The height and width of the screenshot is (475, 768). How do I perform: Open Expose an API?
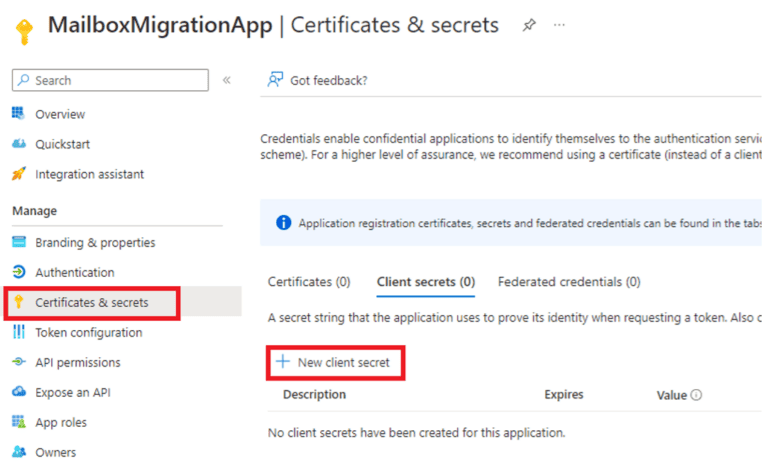(x=72, y=393)
